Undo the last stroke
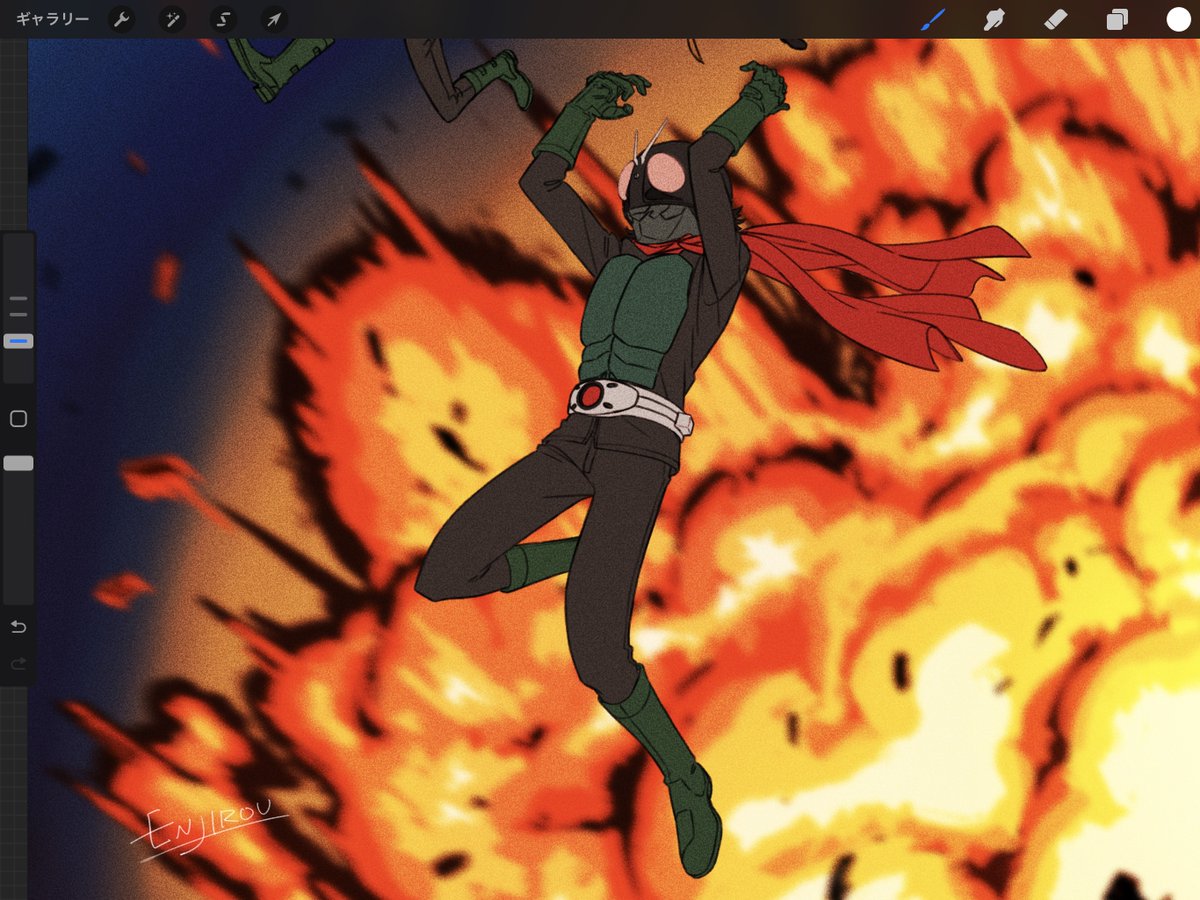Screen dimensions: 1200x900 [x=18, y=627]
